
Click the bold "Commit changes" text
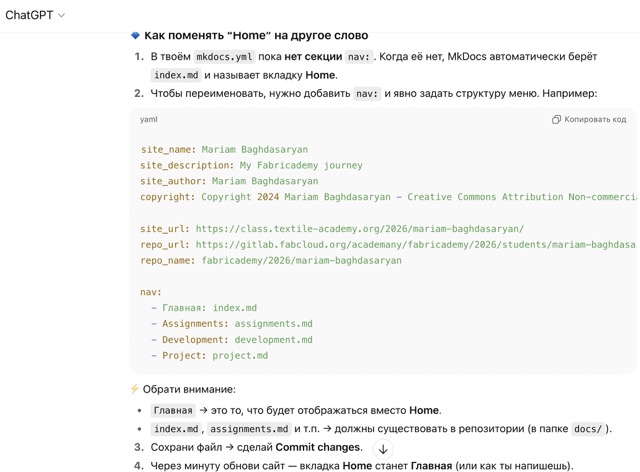pos(318,447)
